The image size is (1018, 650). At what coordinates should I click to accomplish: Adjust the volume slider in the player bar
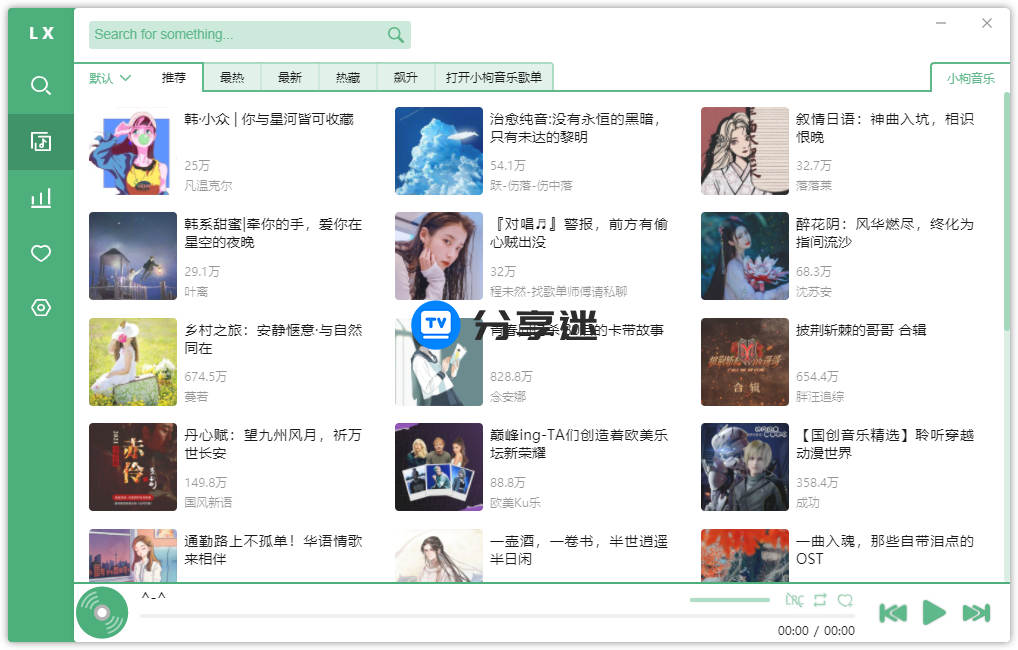(x=730, y=599)
